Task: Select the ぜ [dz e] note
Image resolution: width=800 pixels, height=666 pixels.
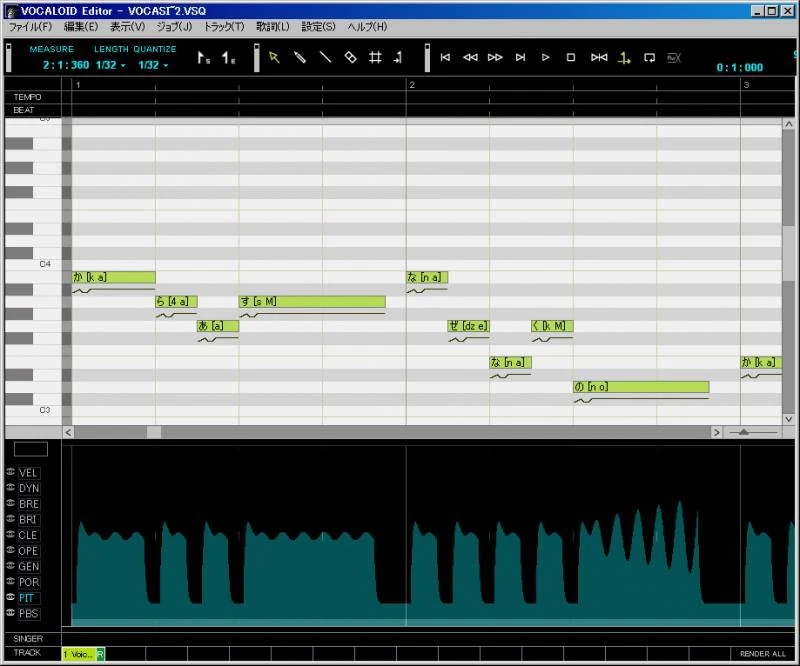Action: tap(468, 326)
